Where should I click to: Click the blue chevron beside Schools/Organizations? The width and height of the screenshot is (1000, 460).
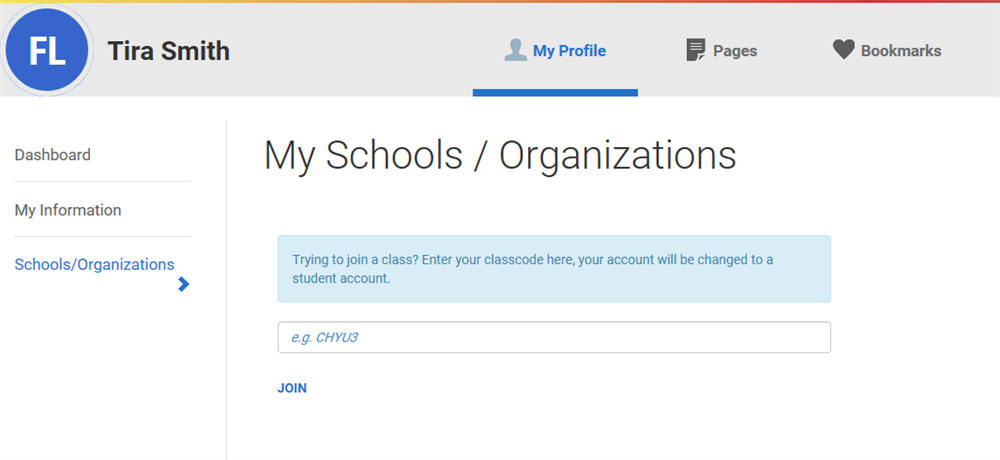tap(184, 284)
